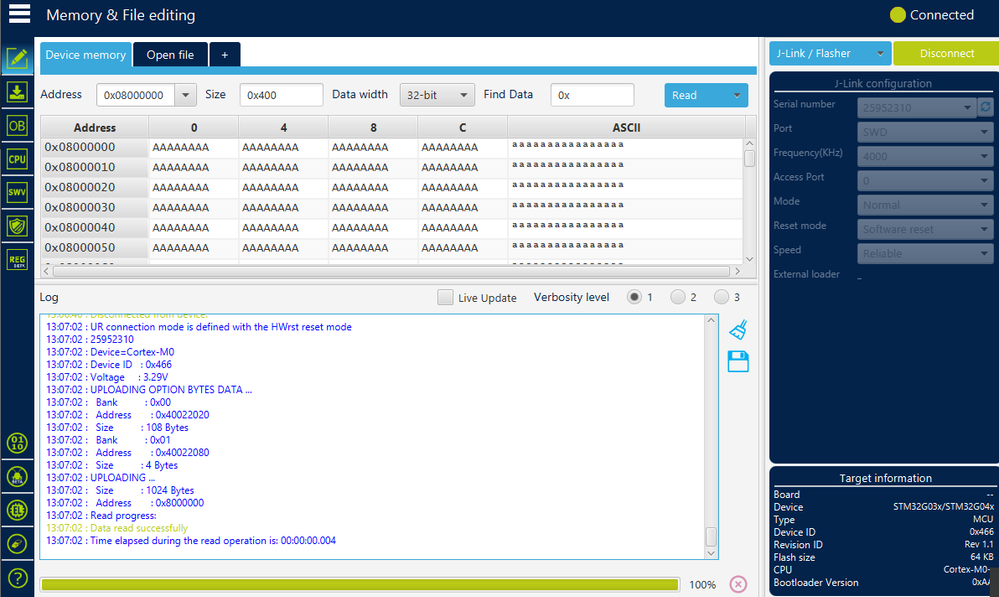
Task: Open the Read button dropdown arrow
Action: coord(737,95)
